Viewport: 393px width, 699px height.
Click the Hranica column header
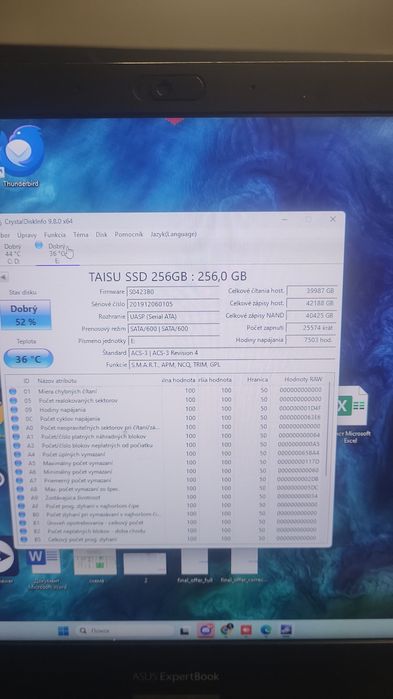coord(258,379)
